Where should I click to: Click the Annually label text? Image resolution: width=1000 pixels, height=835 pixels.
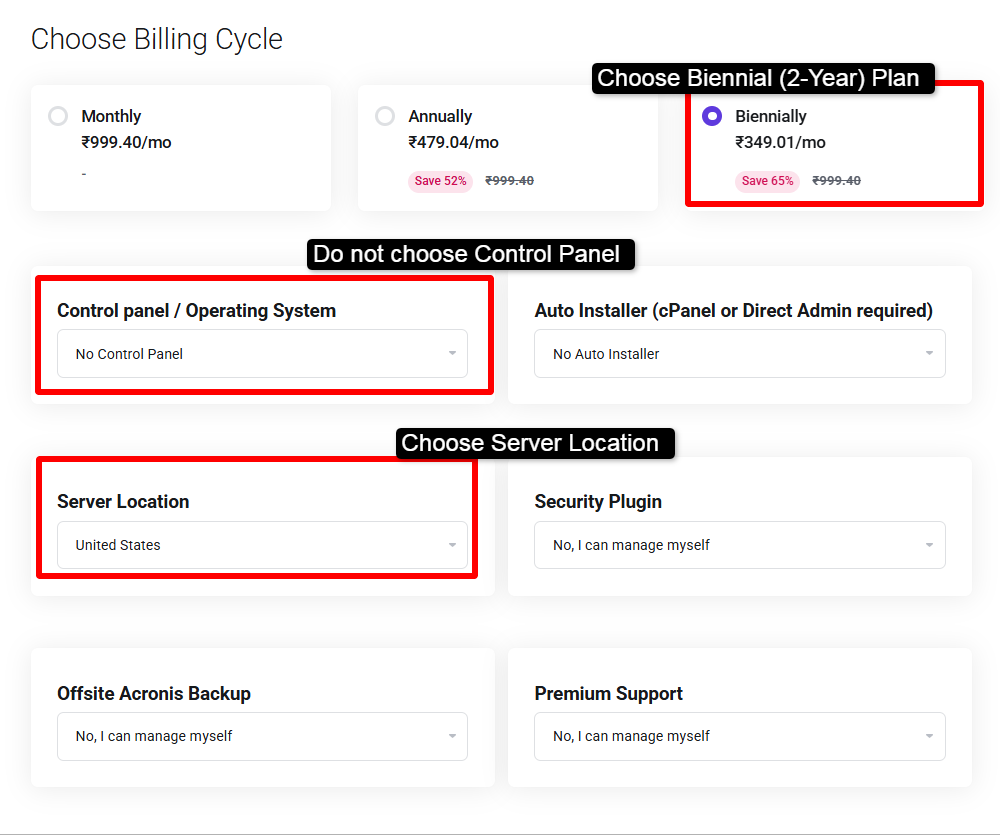(x=440, y=116)
